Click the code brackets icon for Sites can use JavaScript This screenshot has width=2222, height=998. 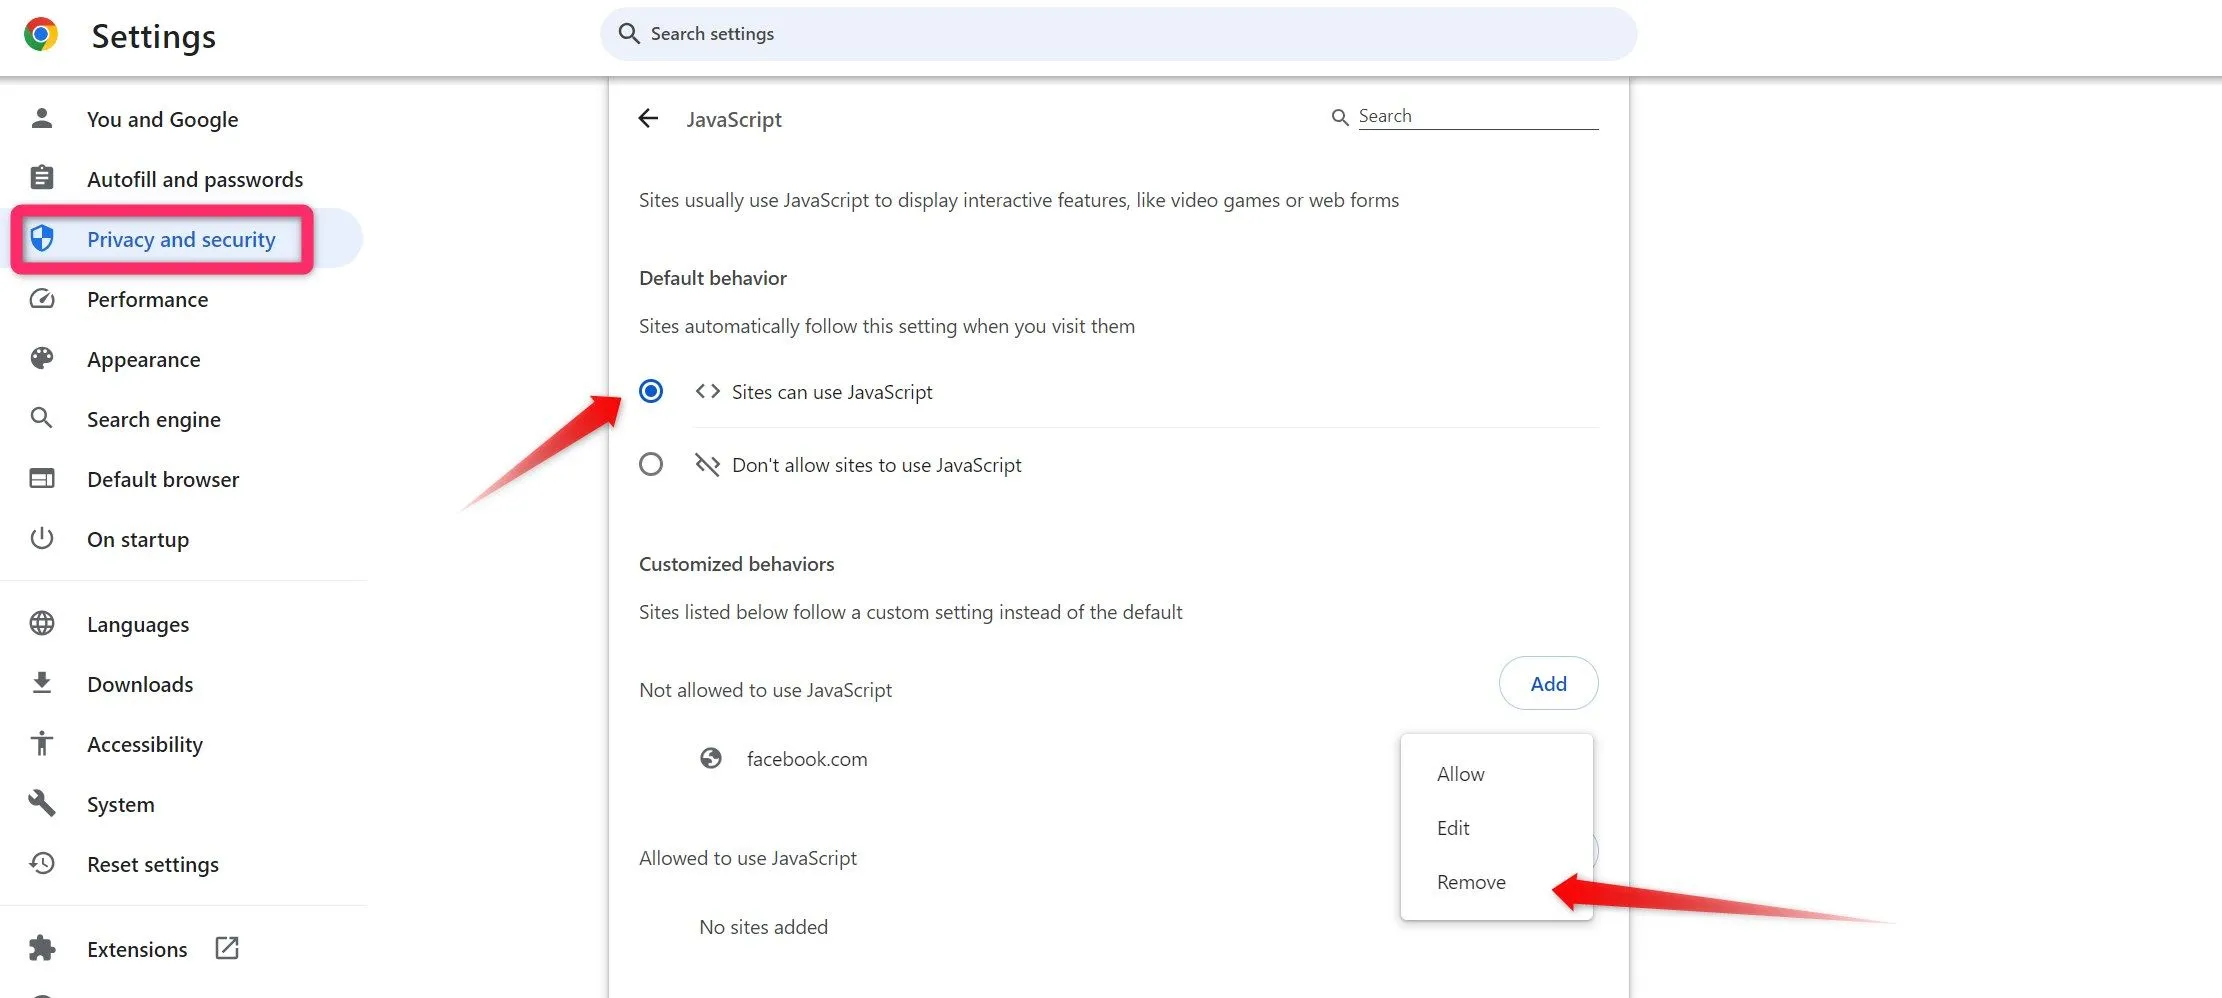click(708, 391)
